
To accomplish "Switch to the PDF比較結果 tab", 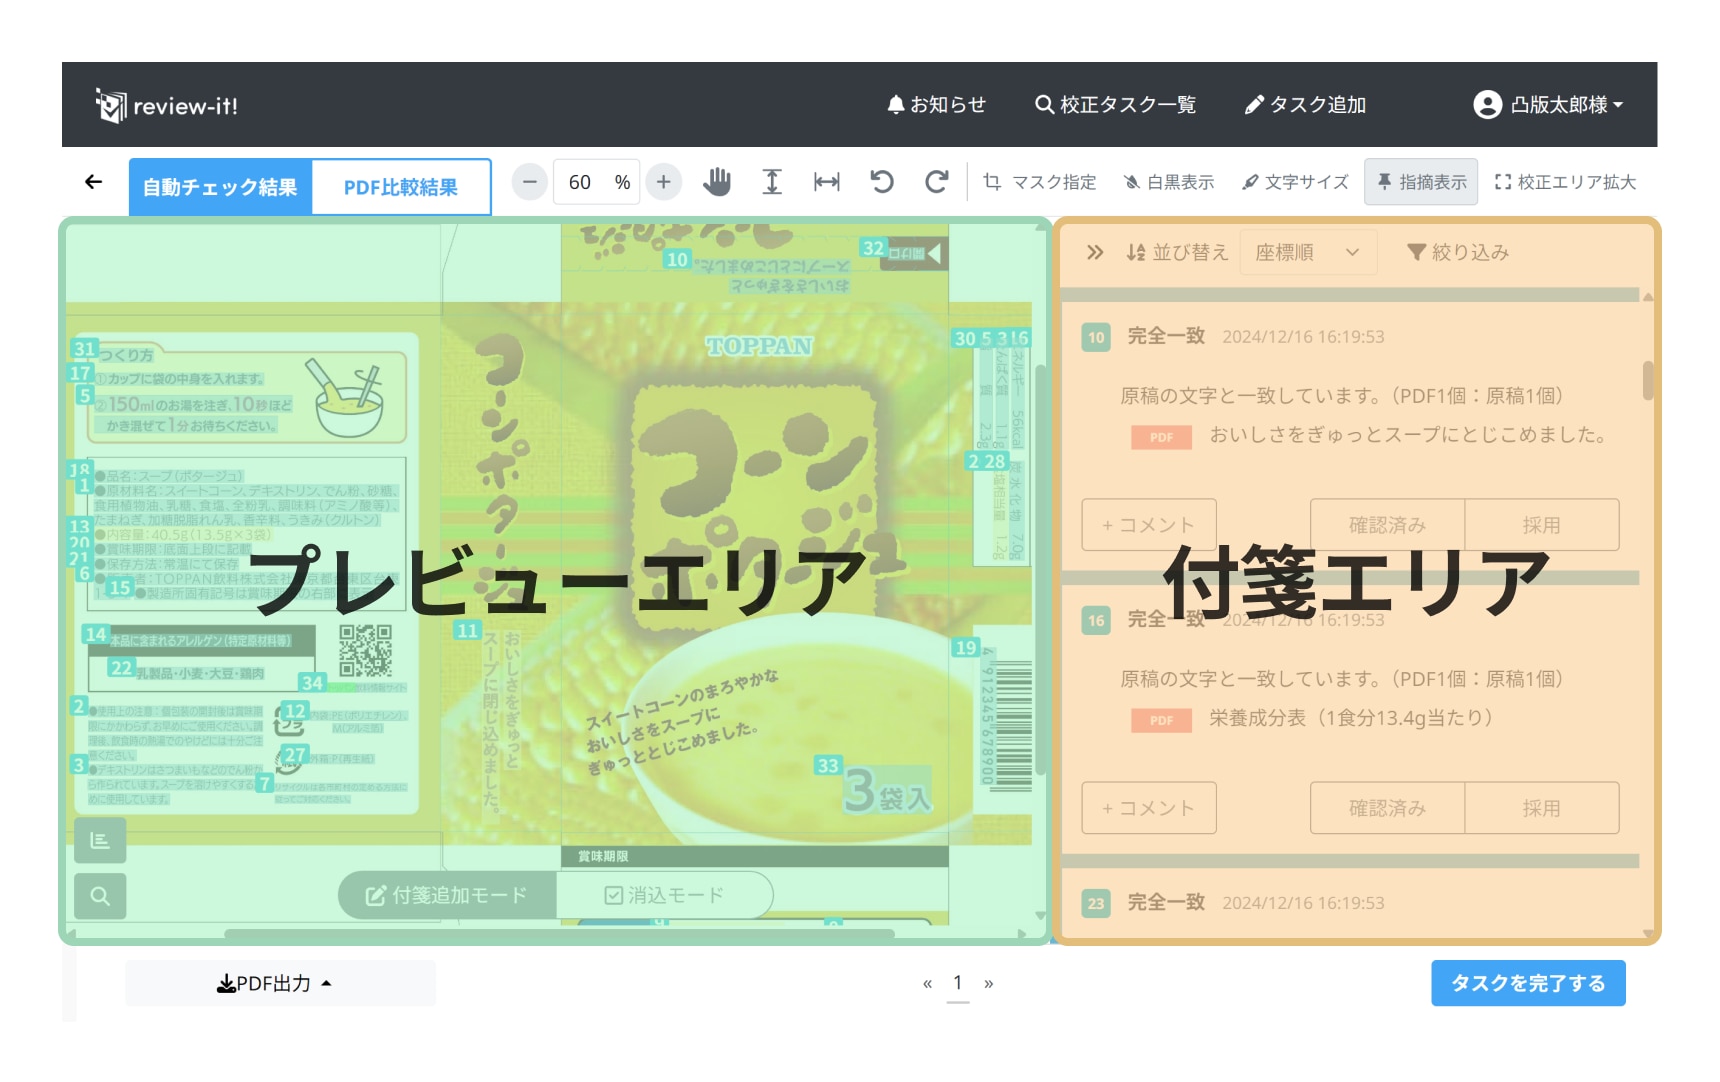I will coord(401,187).
